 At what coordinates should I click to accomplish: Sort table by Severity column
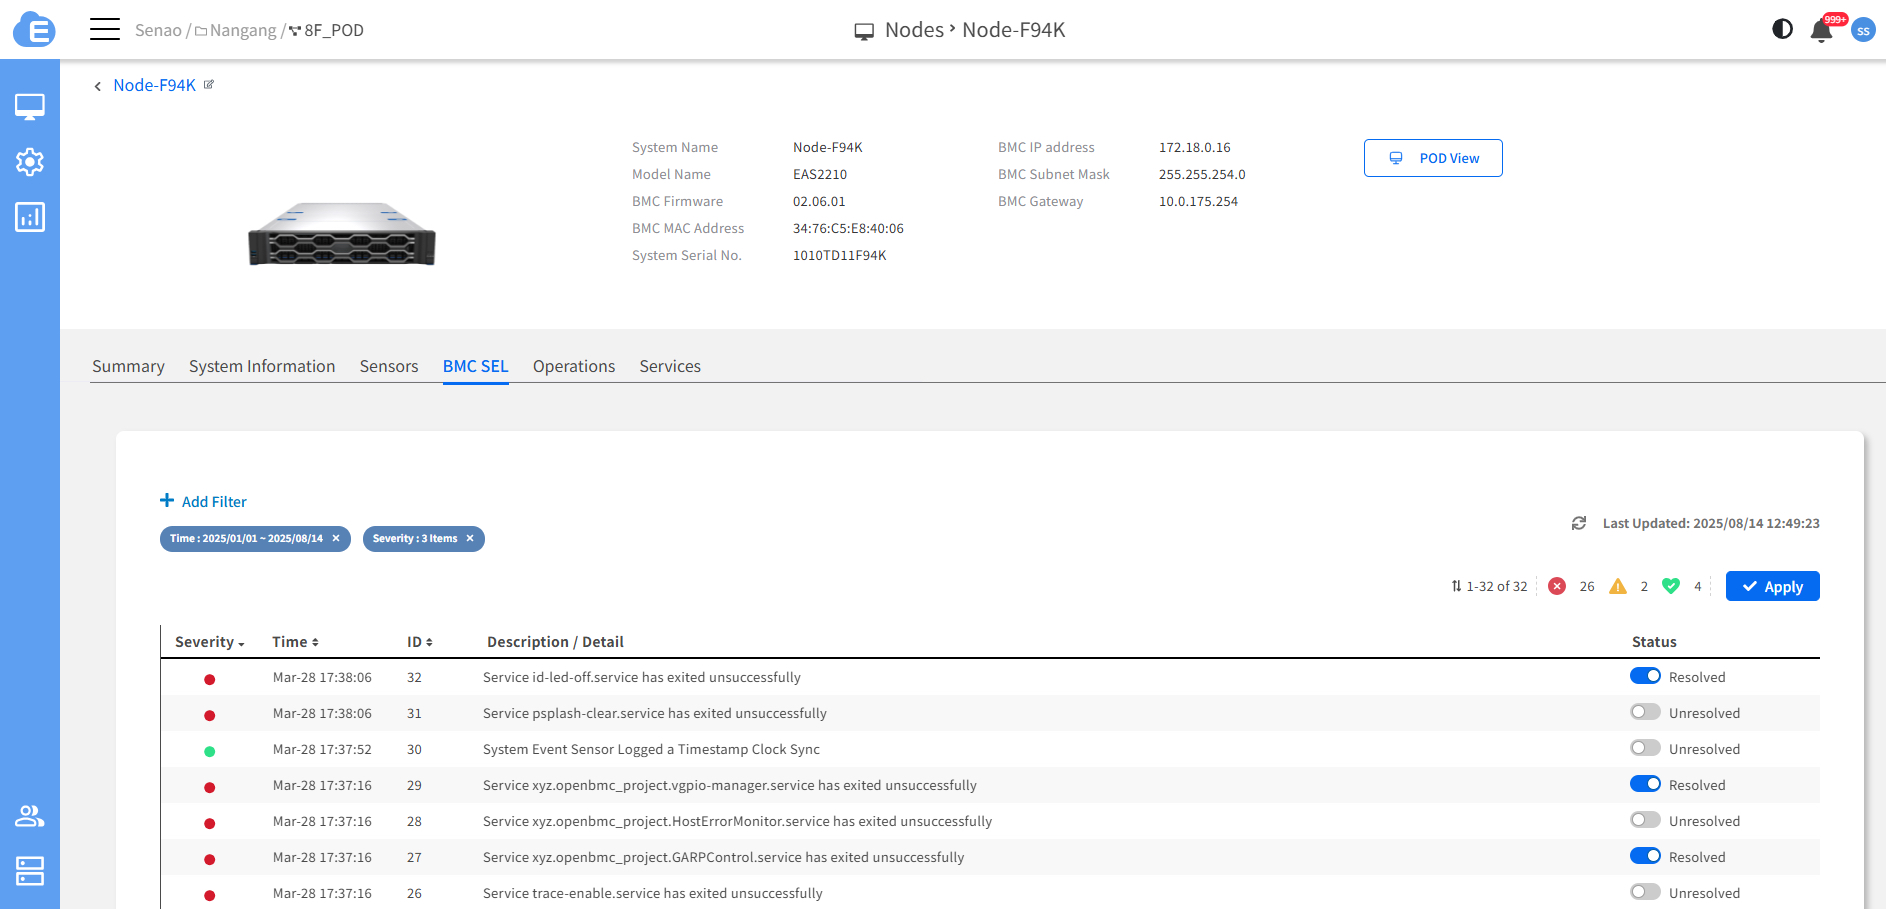[209, 642]
